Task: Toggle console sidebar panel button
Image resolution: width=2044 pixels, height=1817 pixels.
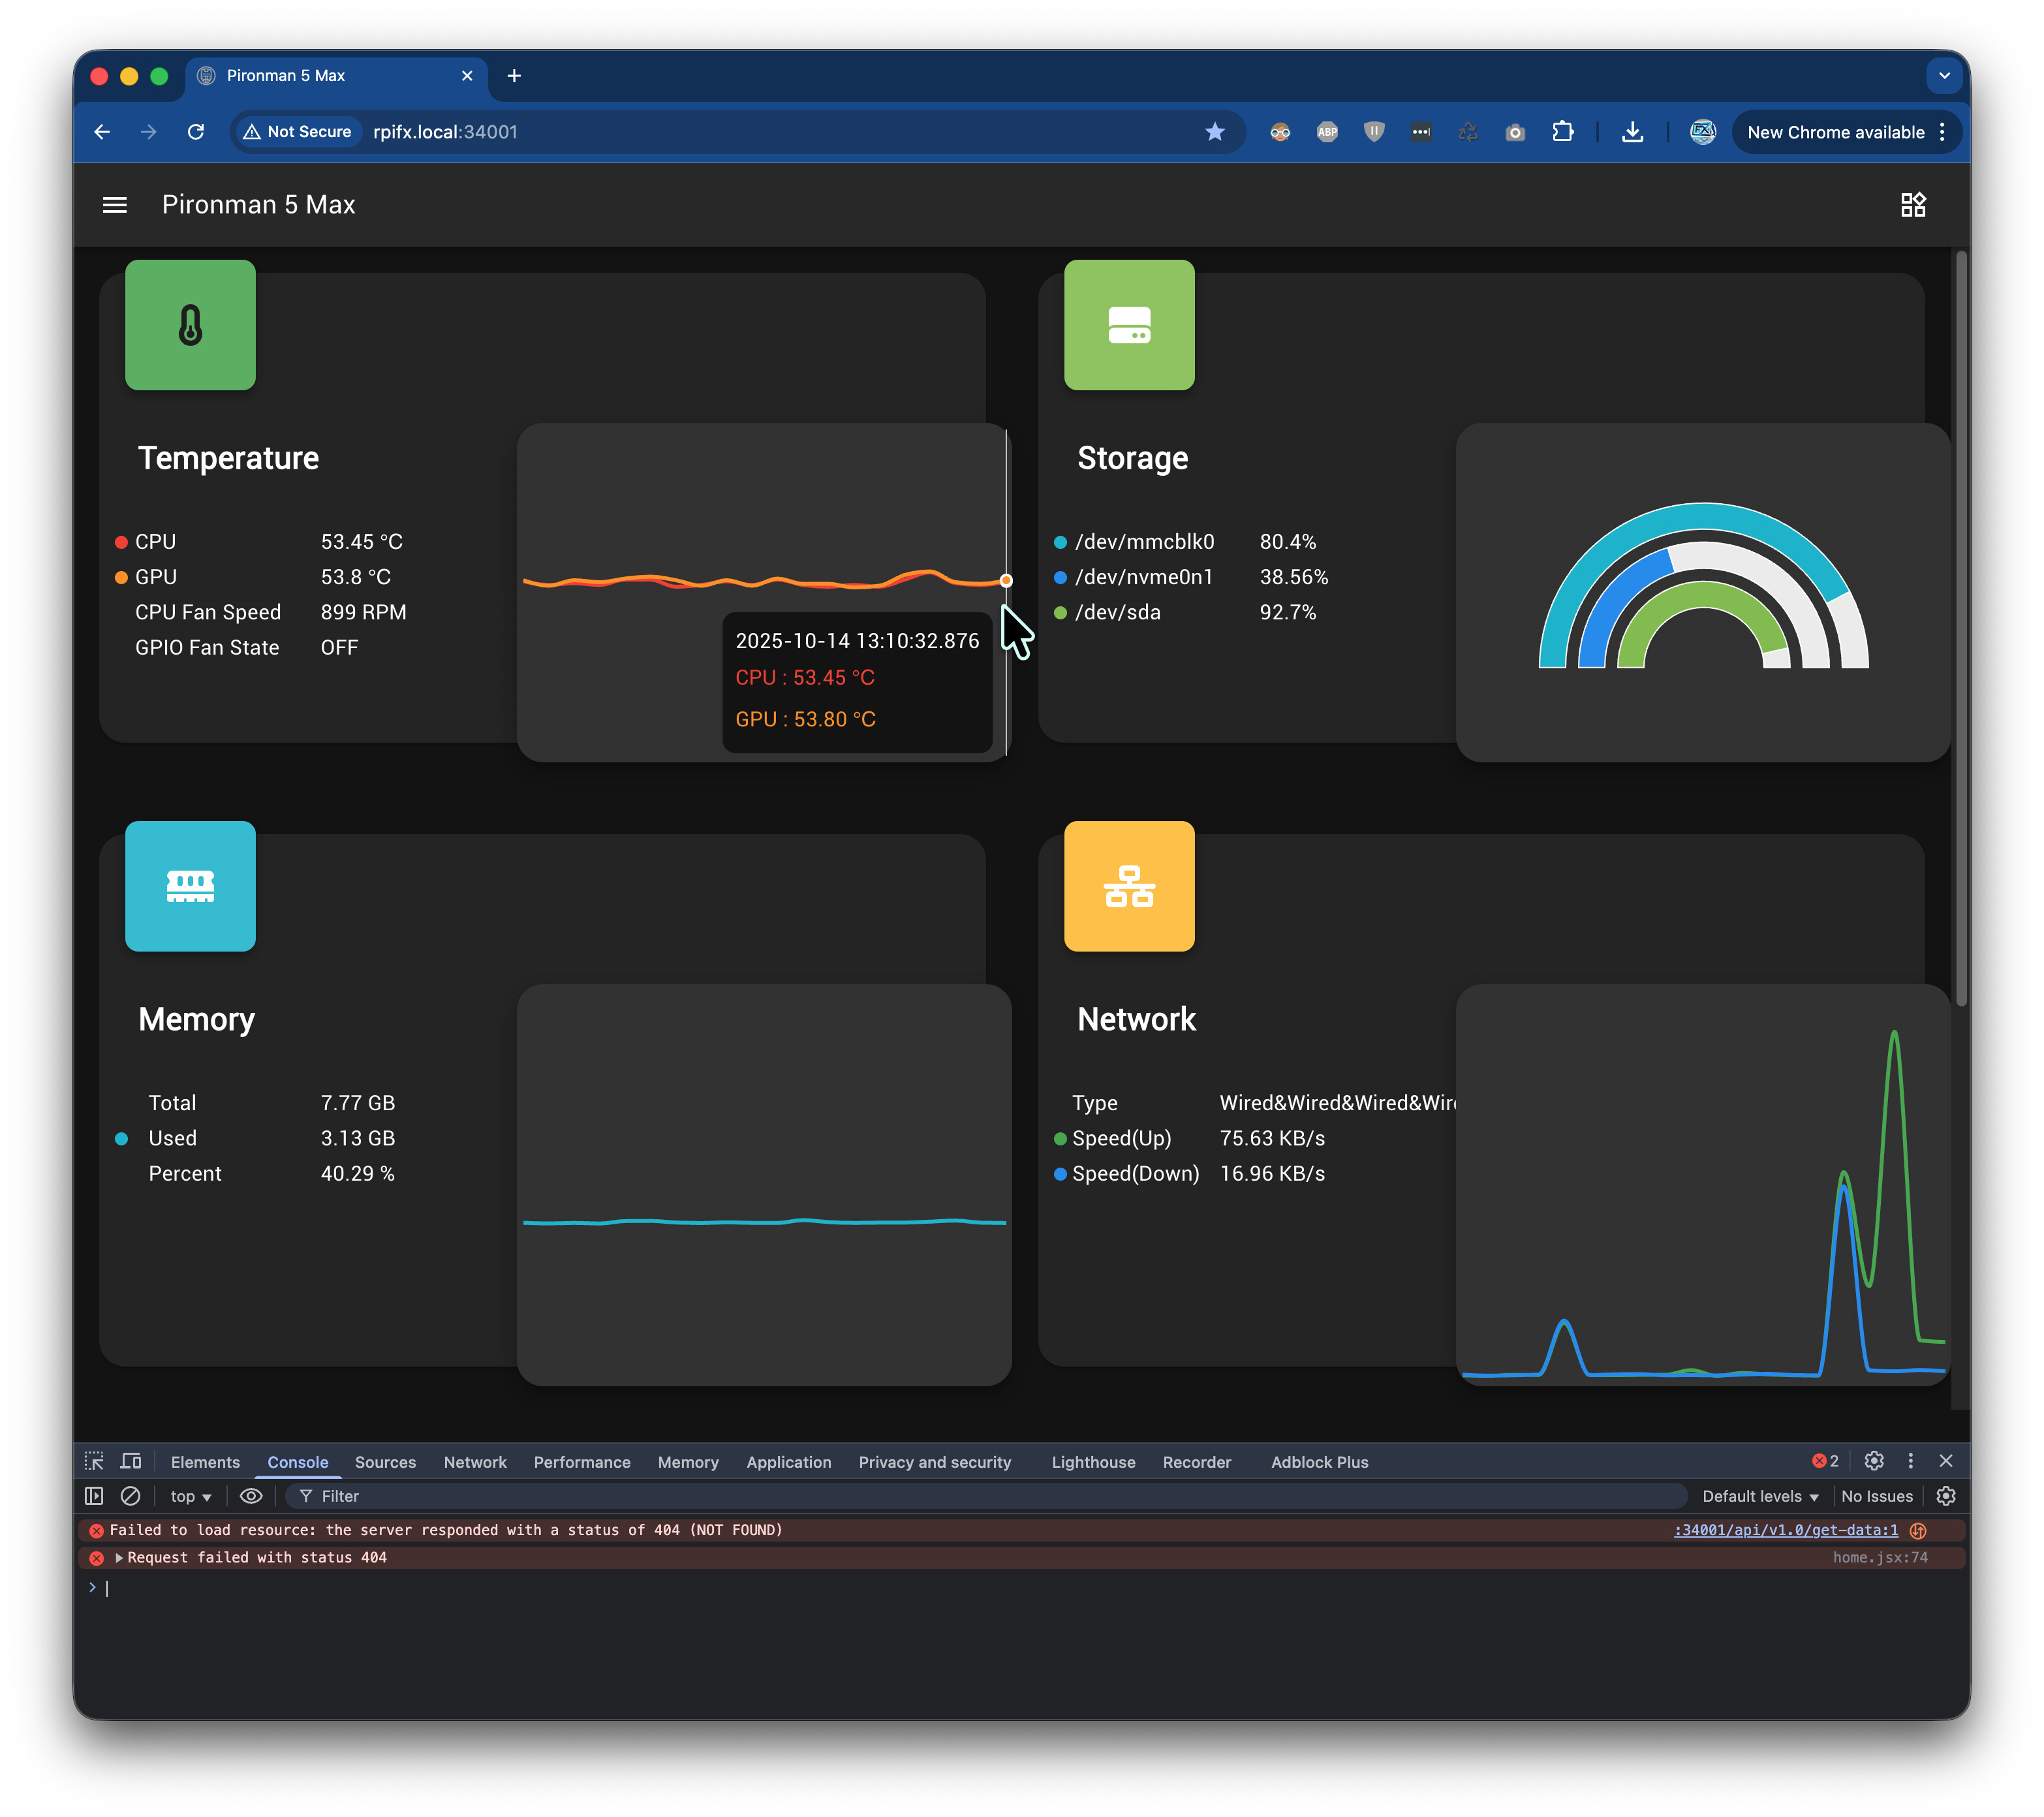Action: click(94, 1496)
